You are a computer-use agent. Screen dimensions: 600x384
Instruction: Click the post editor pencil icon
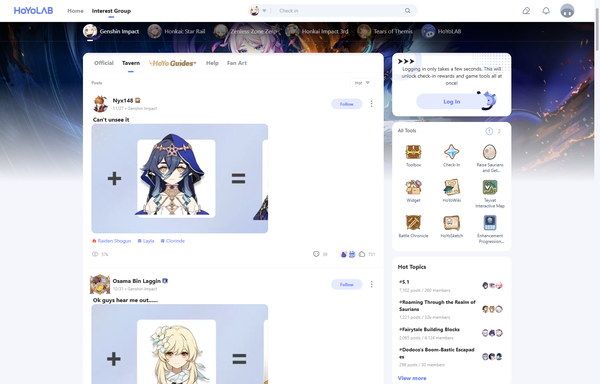click(526, 11)
